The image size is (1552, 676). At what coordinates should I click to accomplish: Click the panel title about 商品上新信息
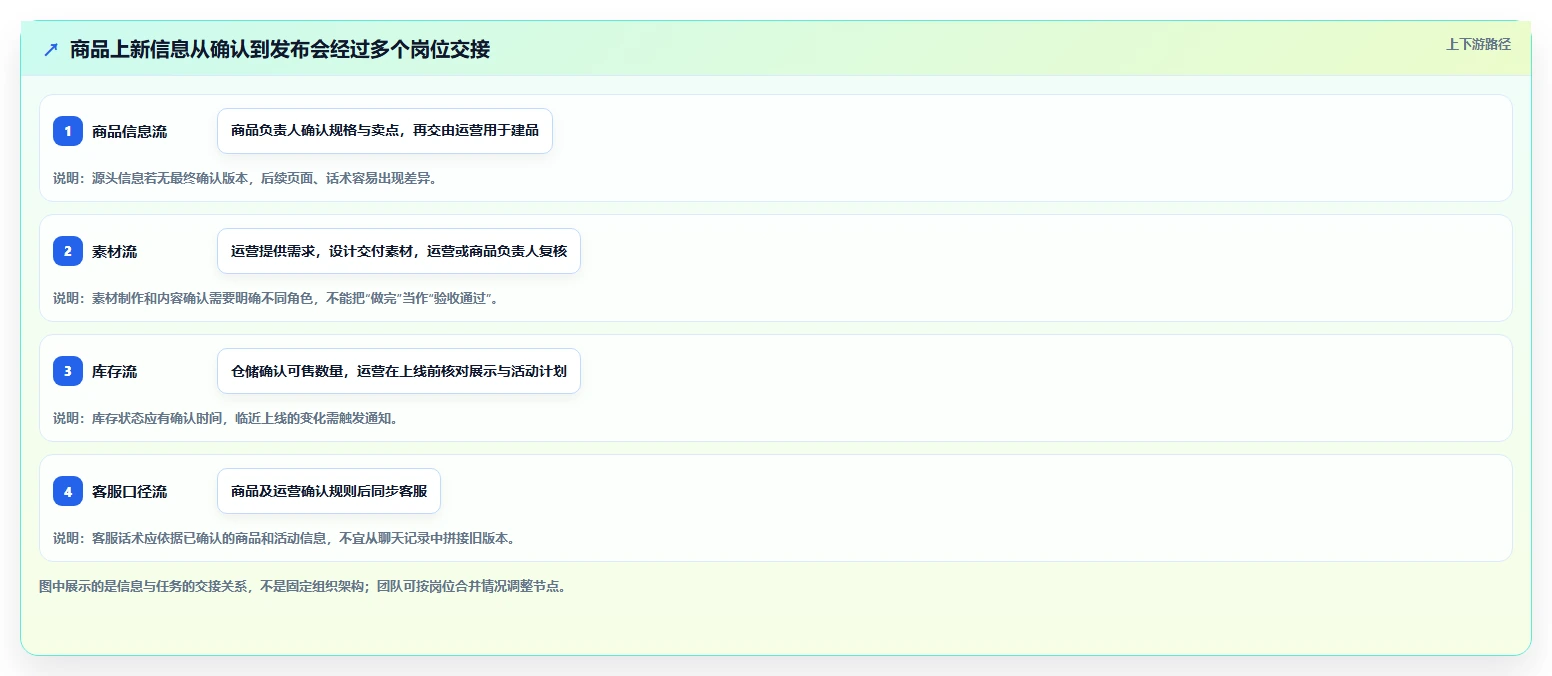pyautogui.click(x=280, y=49)
